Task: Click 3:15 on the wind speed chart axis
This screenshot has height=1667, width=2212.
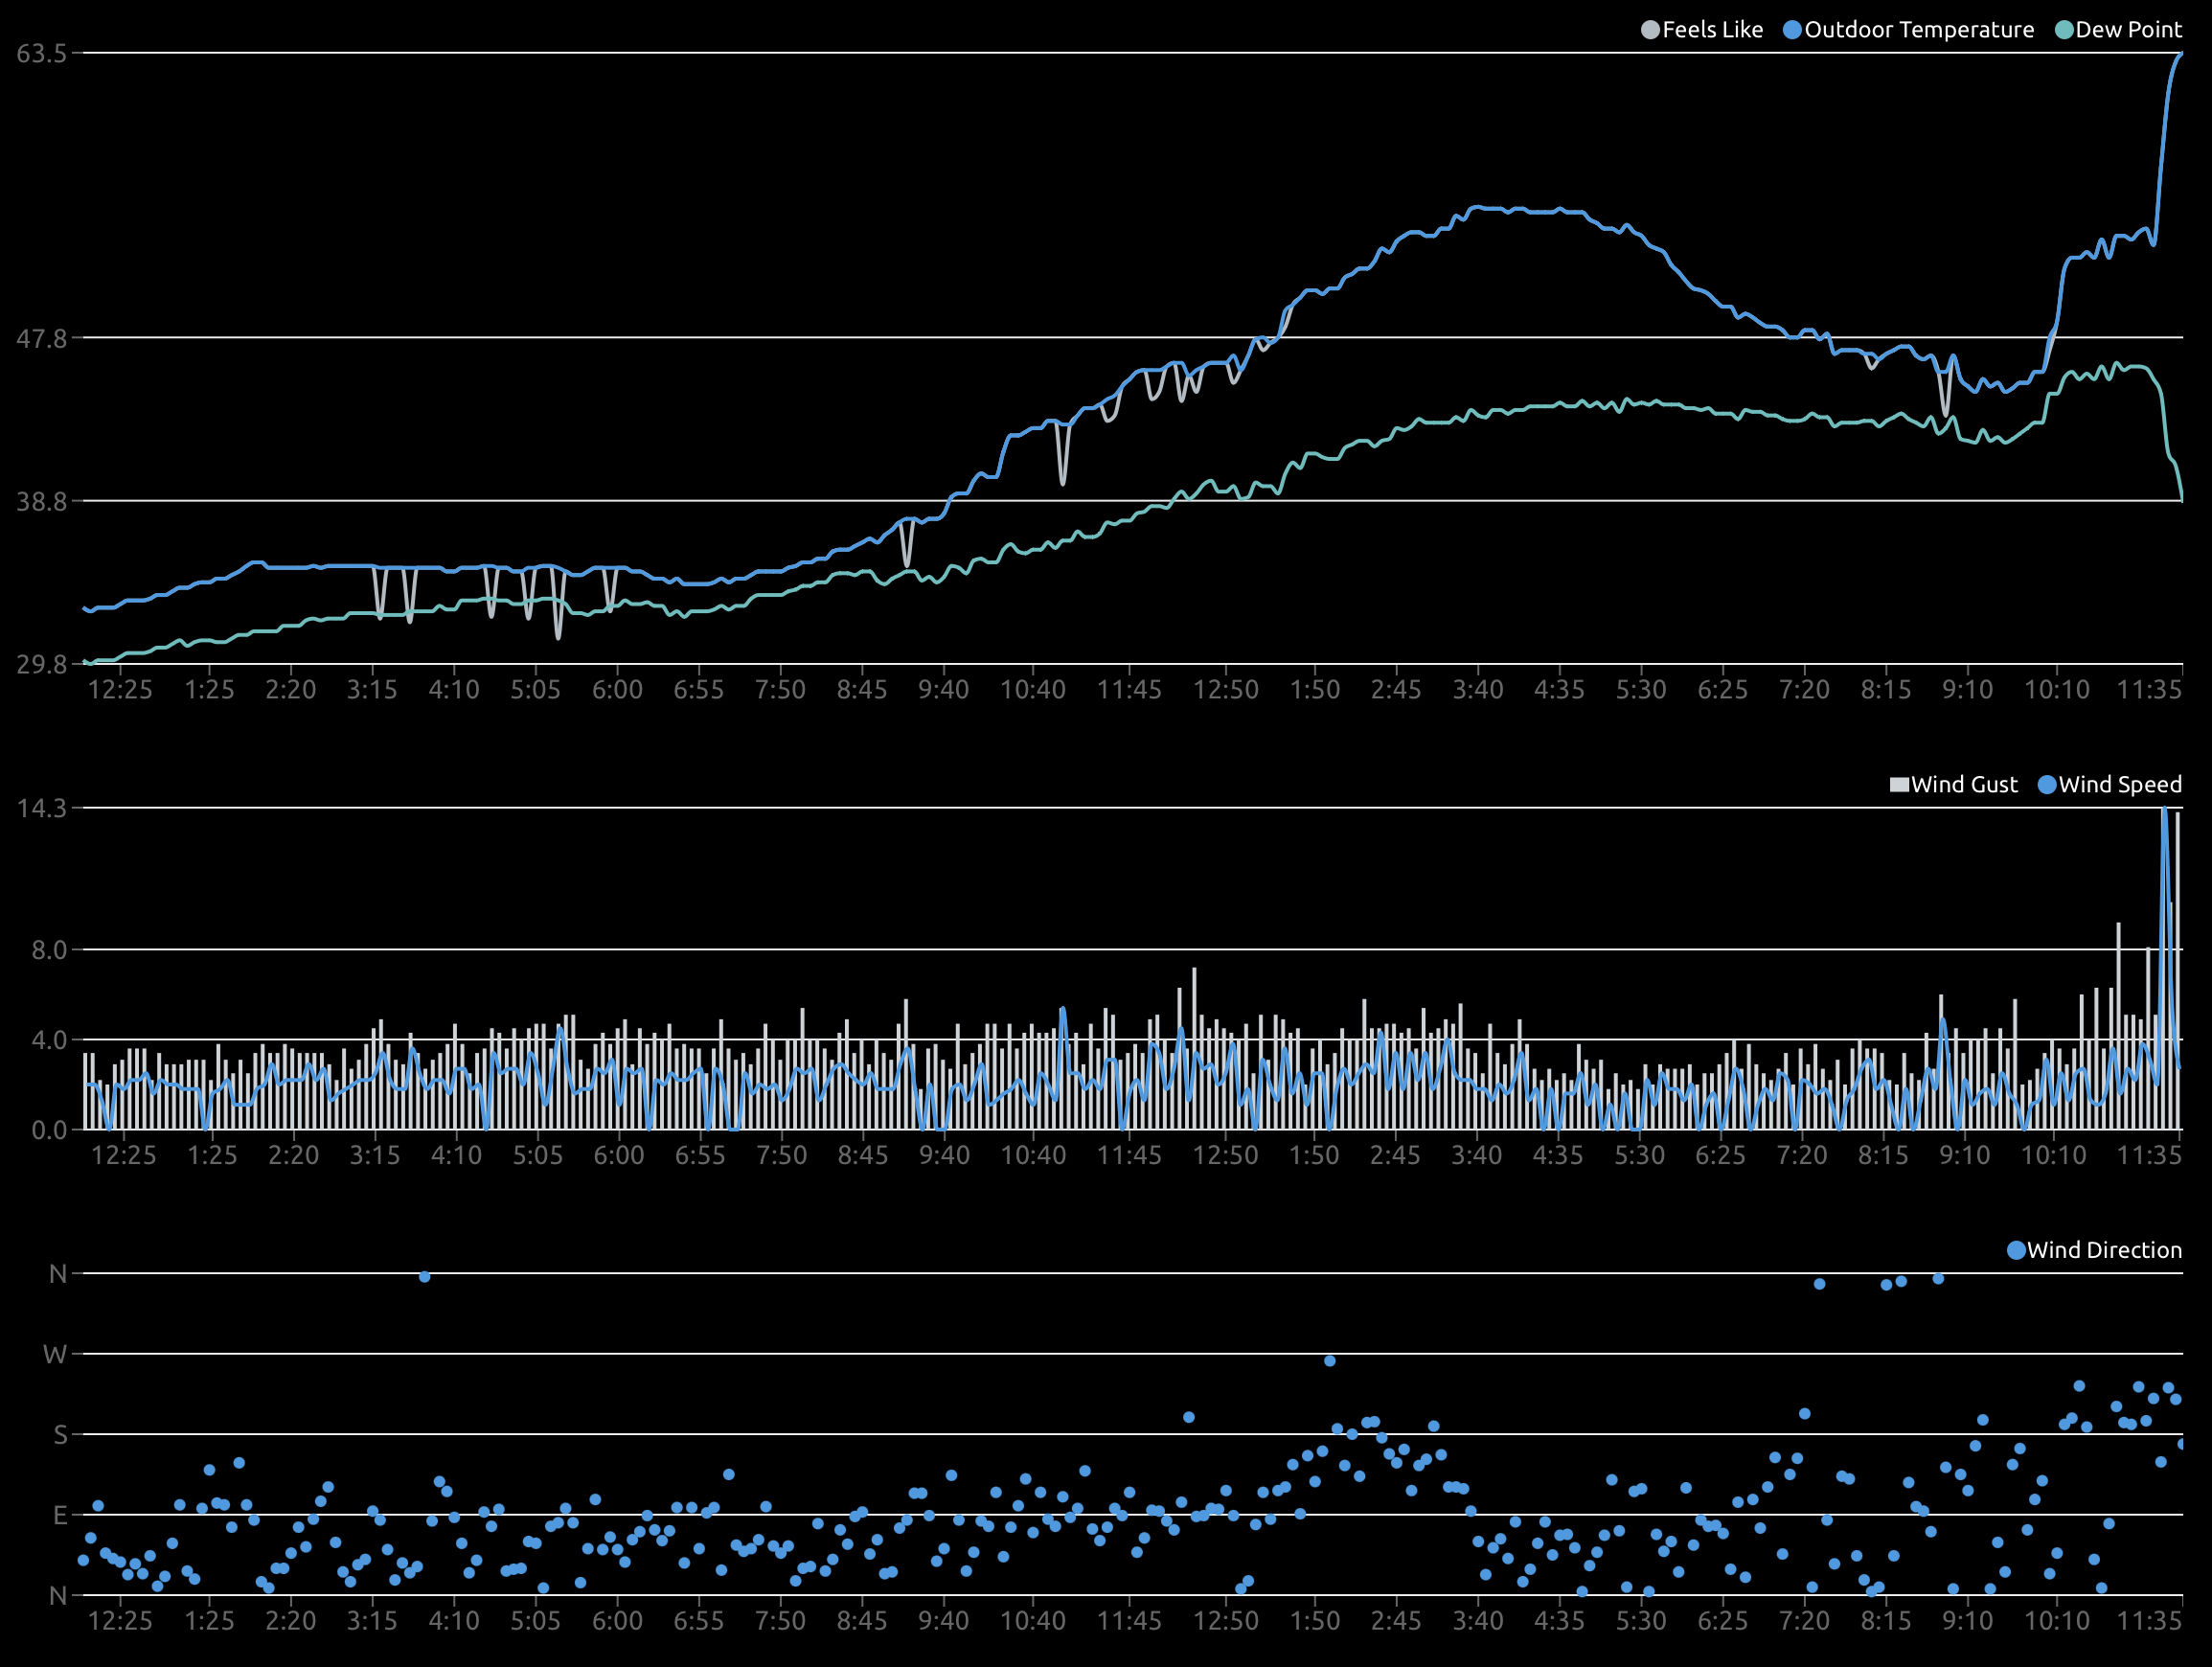Action: coord(375,1156)
